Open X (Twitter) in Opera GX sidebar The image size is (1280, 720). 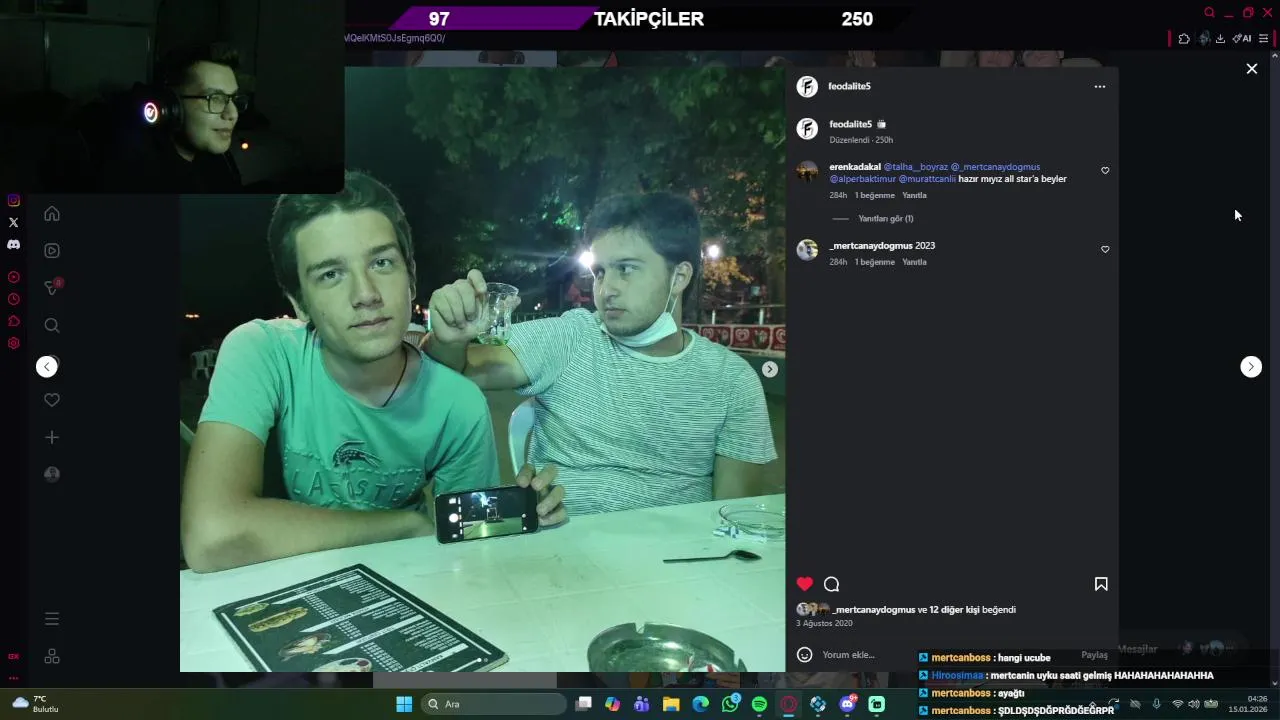coord(13,222)
